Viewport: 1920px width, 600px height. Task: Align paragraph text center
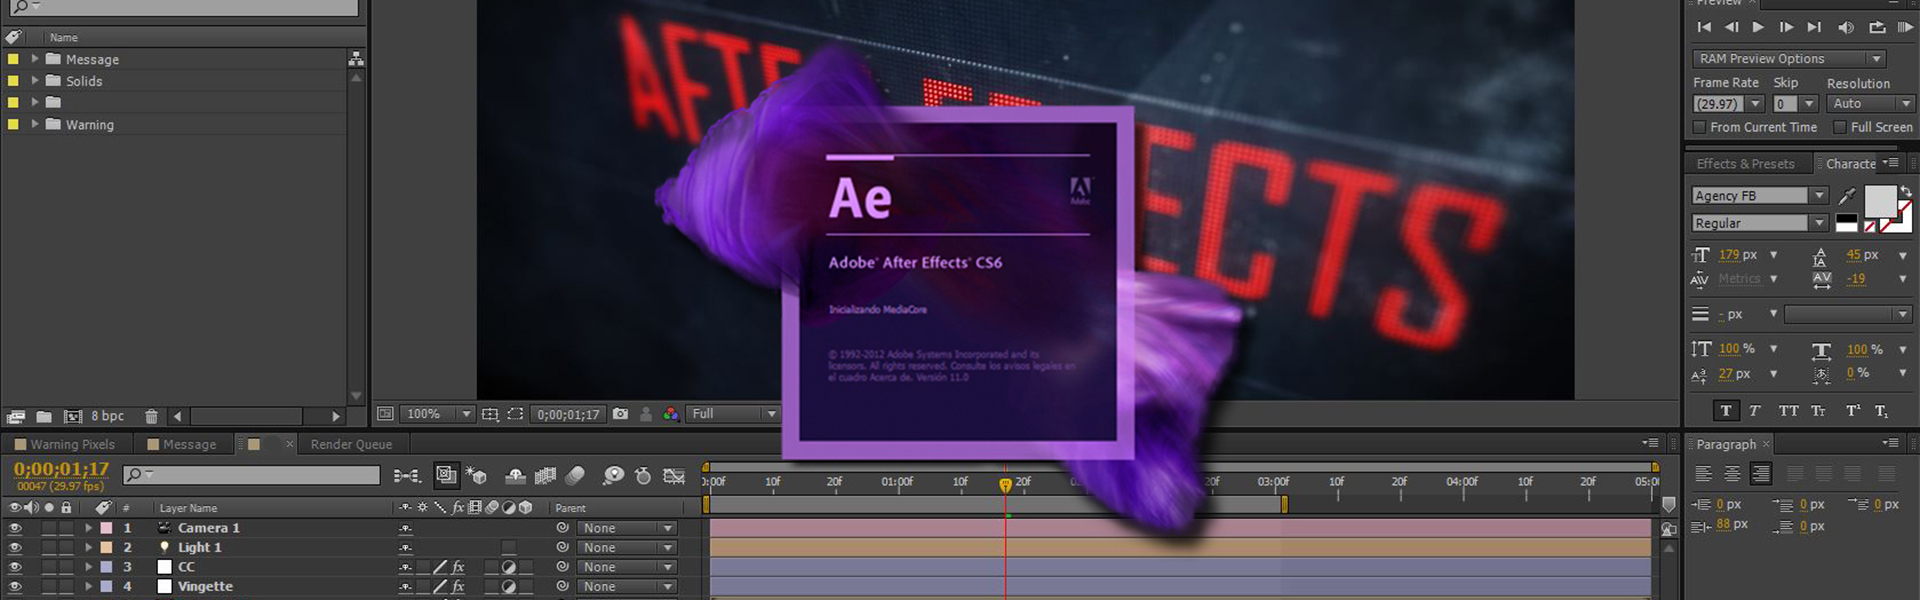(x=1732, y=474)
